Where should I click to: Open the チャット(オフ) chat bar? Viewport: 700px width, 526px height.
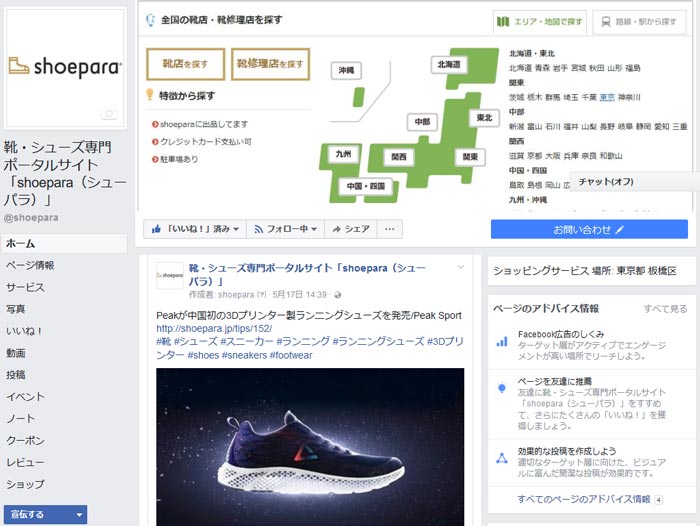634,182
